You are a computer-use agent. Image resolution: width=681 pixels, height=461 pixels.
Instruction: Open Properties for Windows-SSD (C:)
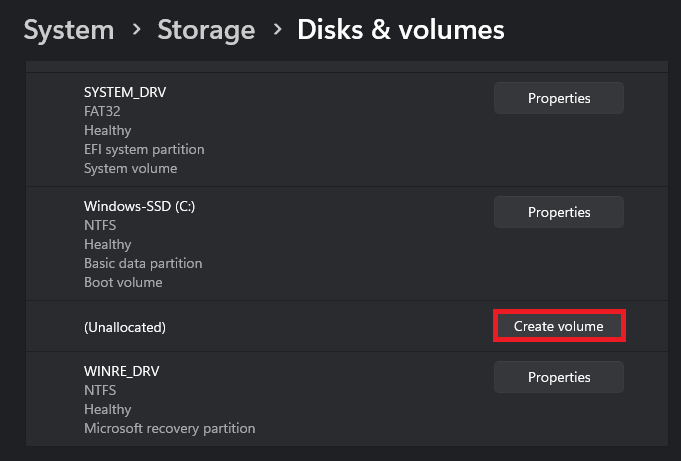[559, 212]
